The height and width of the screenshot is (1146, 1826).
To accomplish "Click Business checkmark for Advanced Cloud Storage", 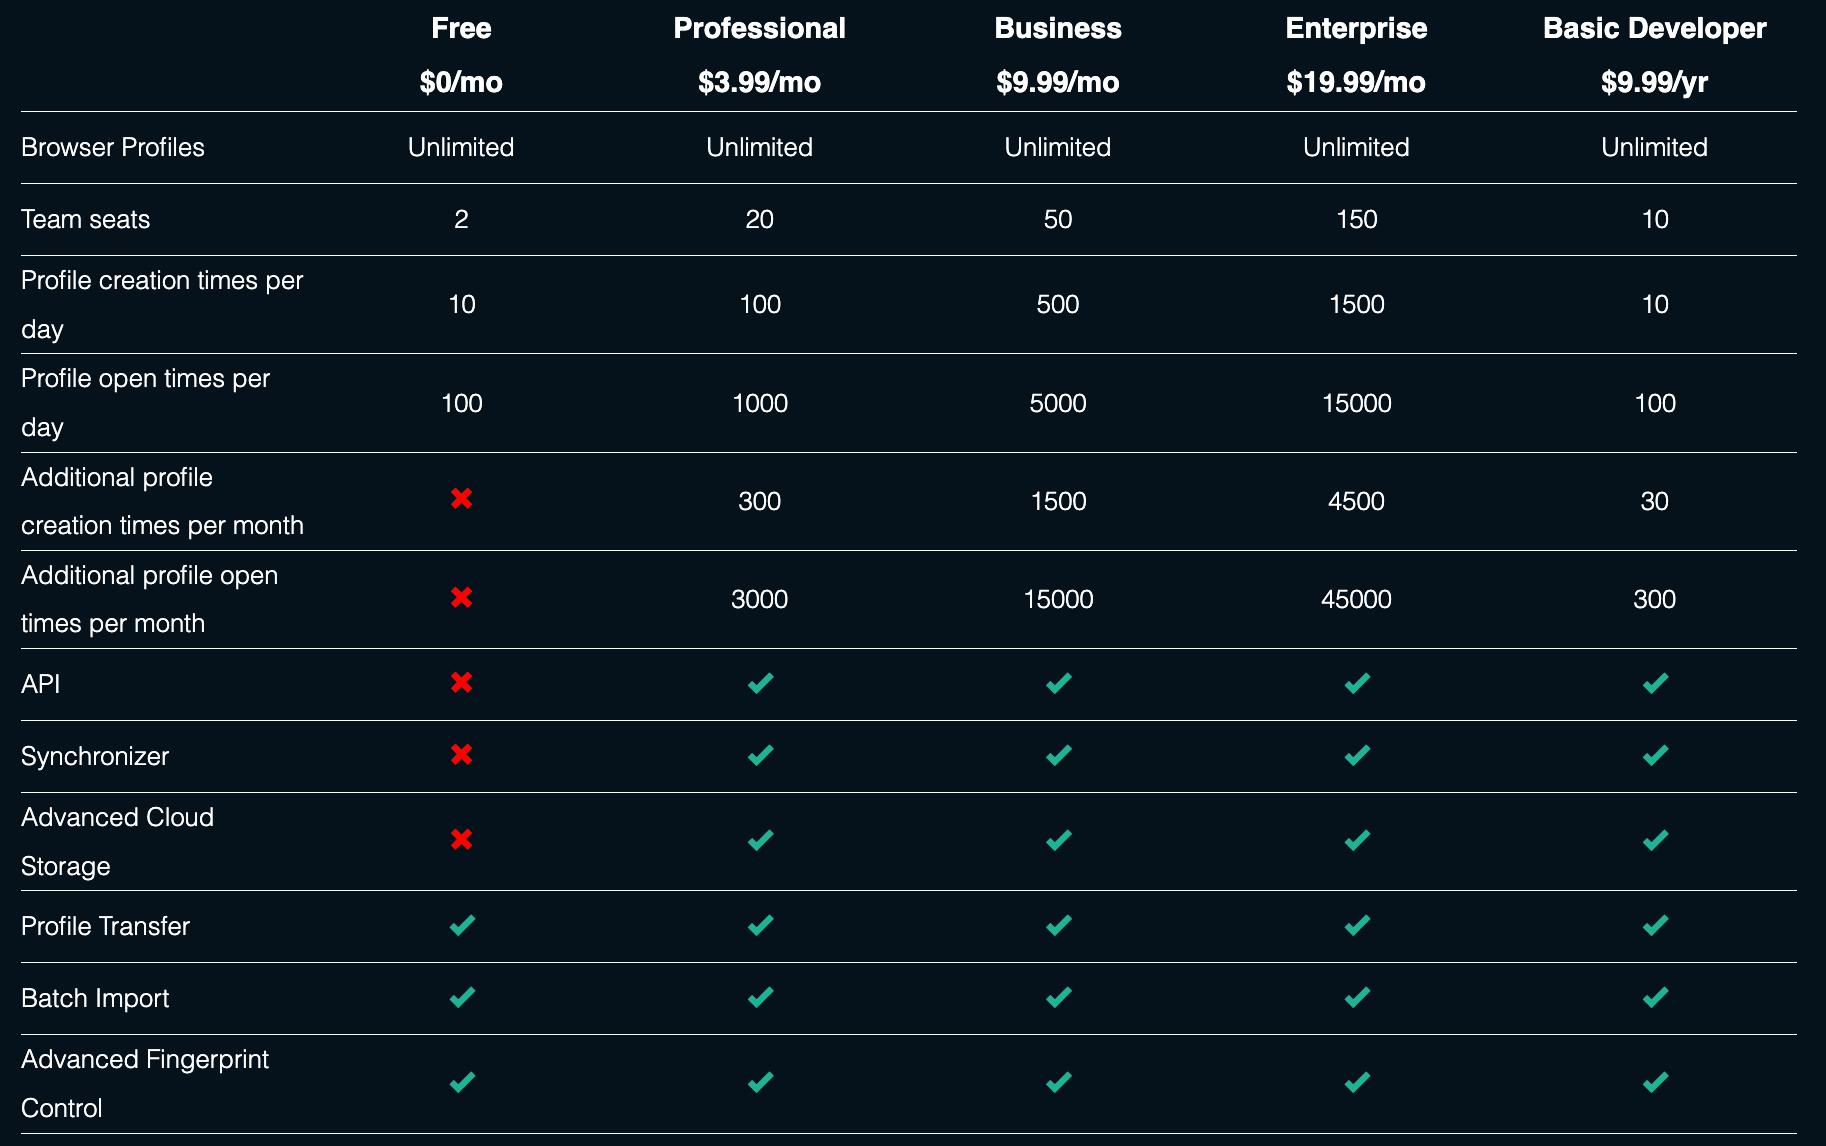I will (1058, 840).
